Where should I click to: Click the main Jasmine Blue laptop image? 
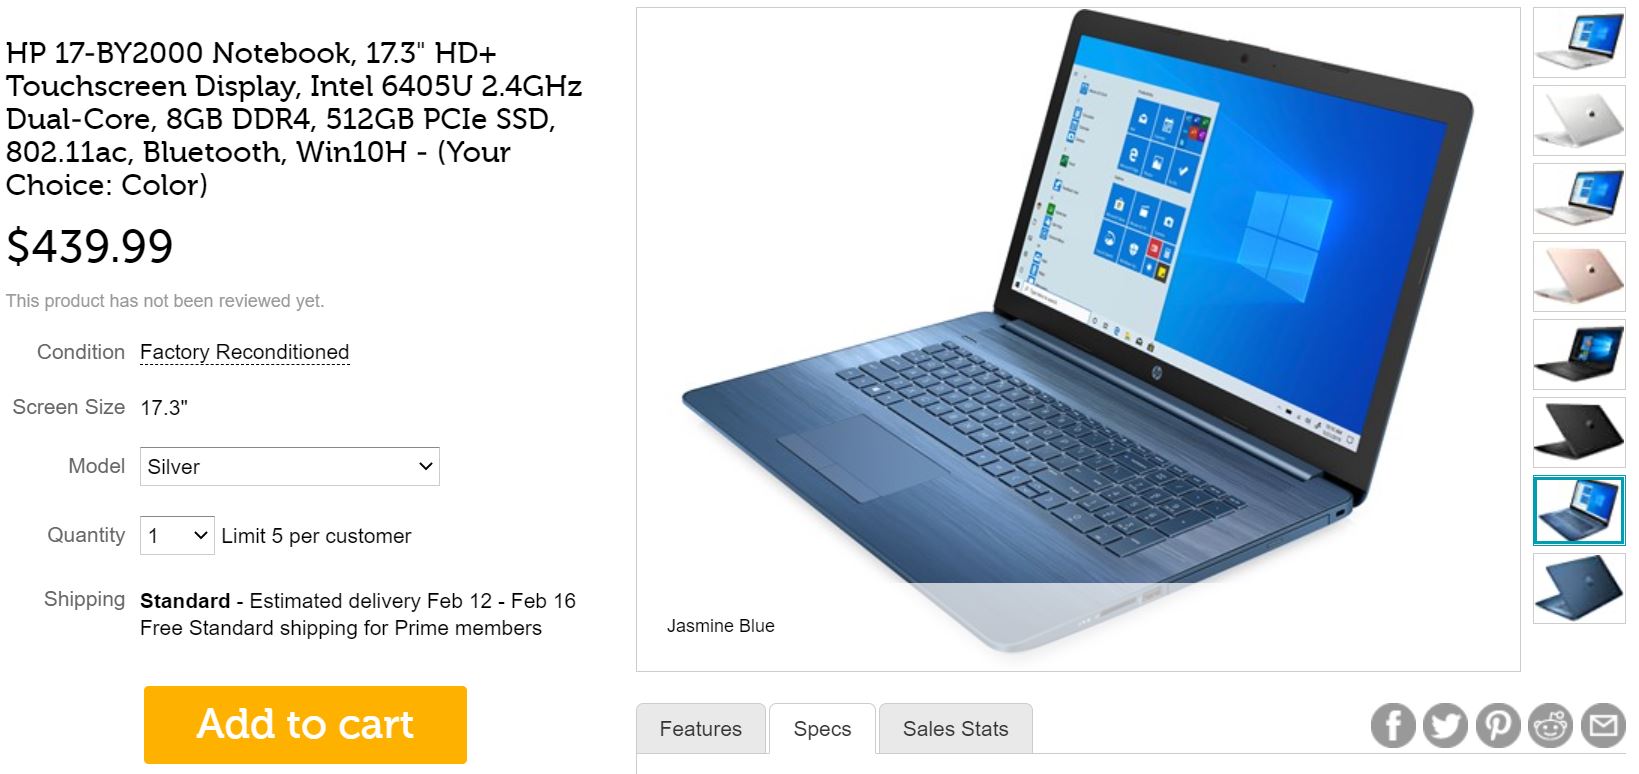pos(1078,340)
